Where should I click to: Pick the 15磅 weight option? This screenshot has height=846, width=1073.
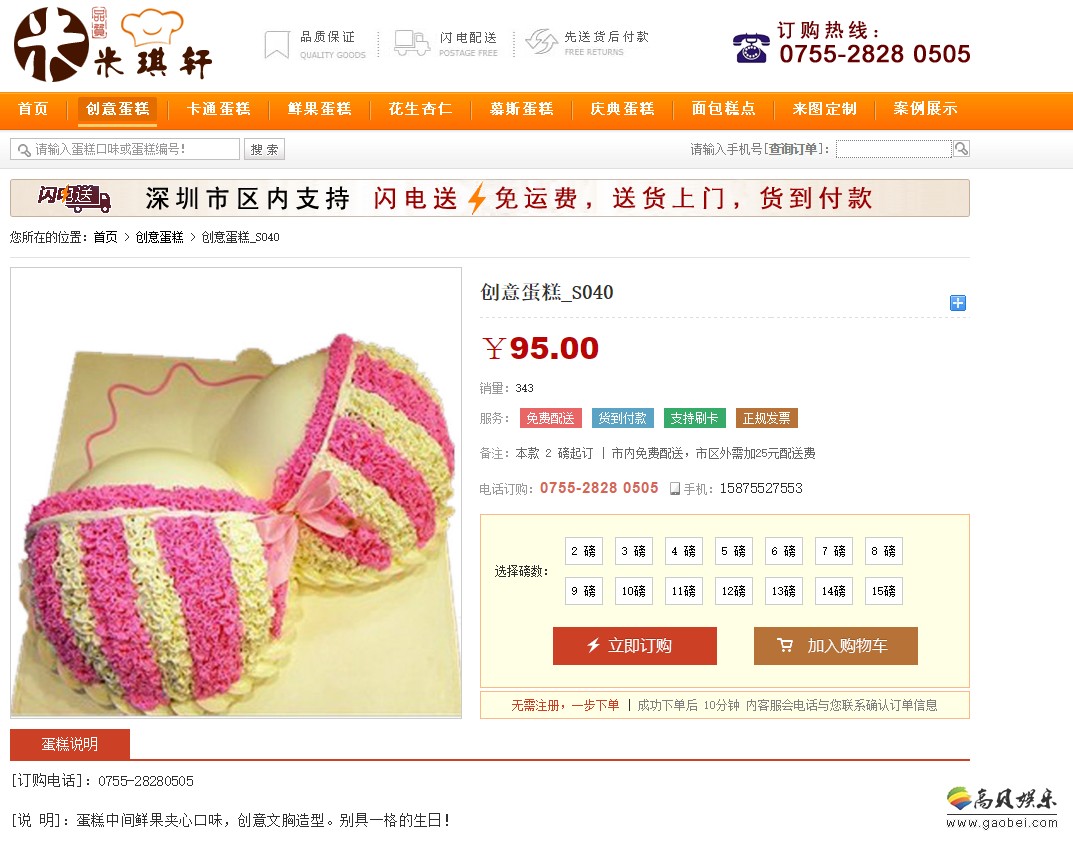pyautogui.click(x=883, y=591)
